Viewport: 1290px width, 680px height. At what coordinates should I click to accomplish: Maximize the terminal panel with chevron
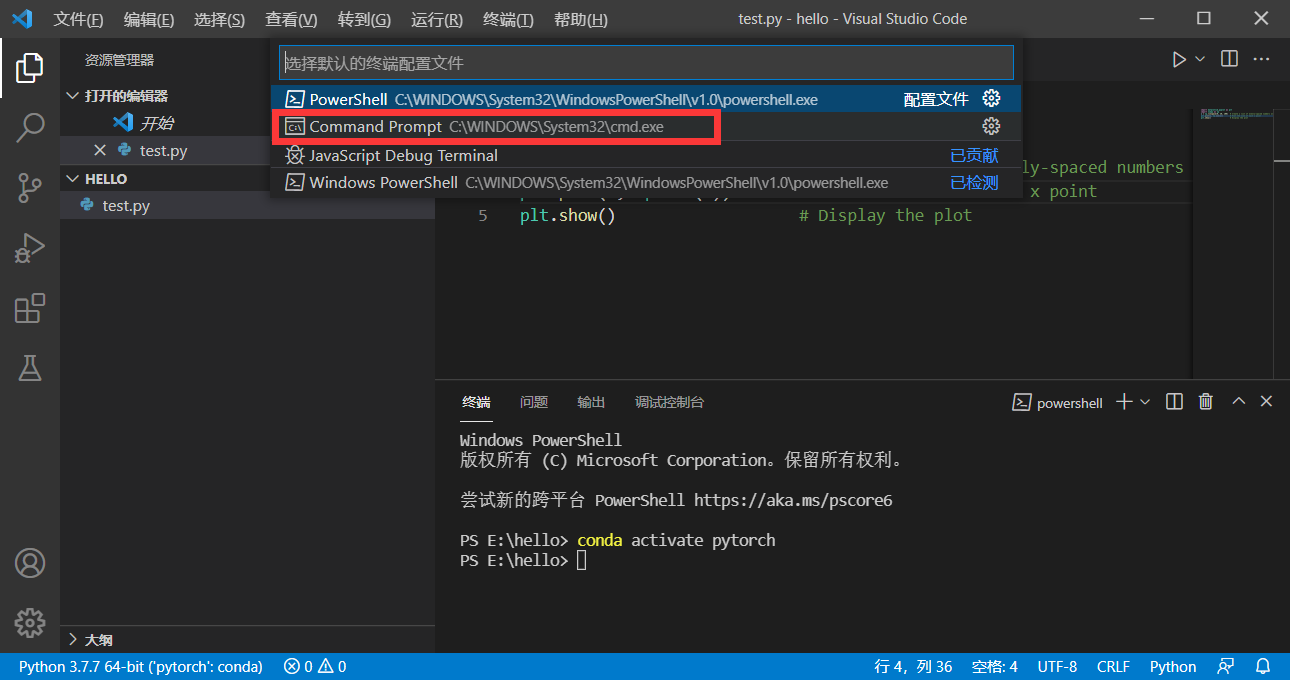(1238, 401)
